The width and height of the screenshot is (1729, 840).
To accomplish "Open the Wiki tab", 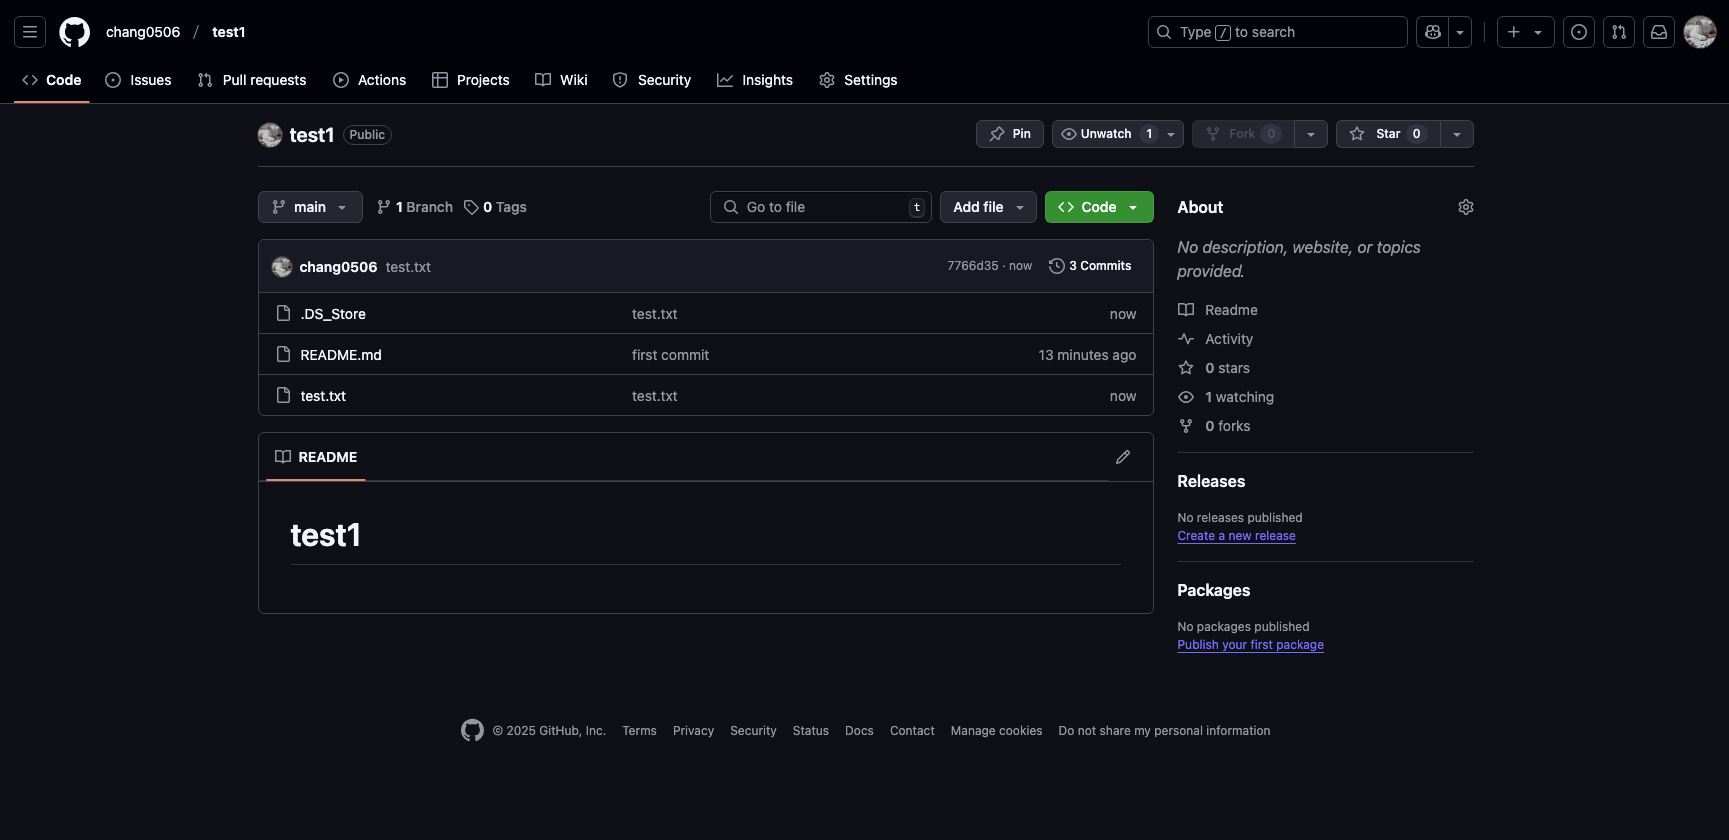I will click(561, 80).
